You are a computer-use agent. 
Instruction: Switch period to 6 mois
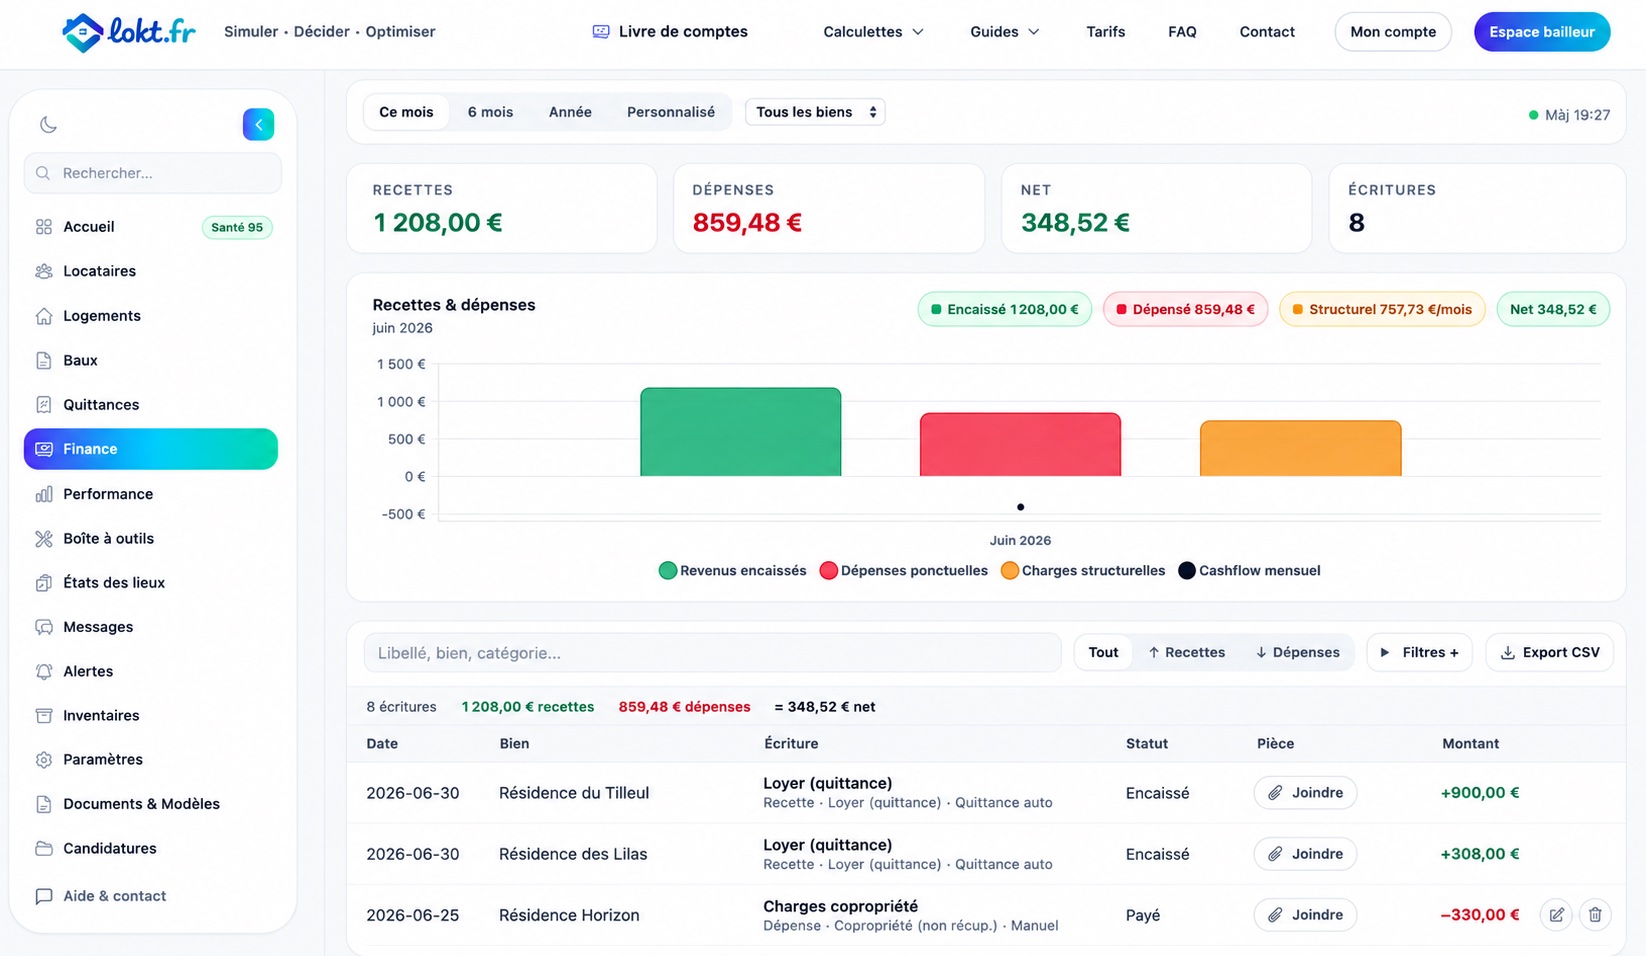point(490,112)
